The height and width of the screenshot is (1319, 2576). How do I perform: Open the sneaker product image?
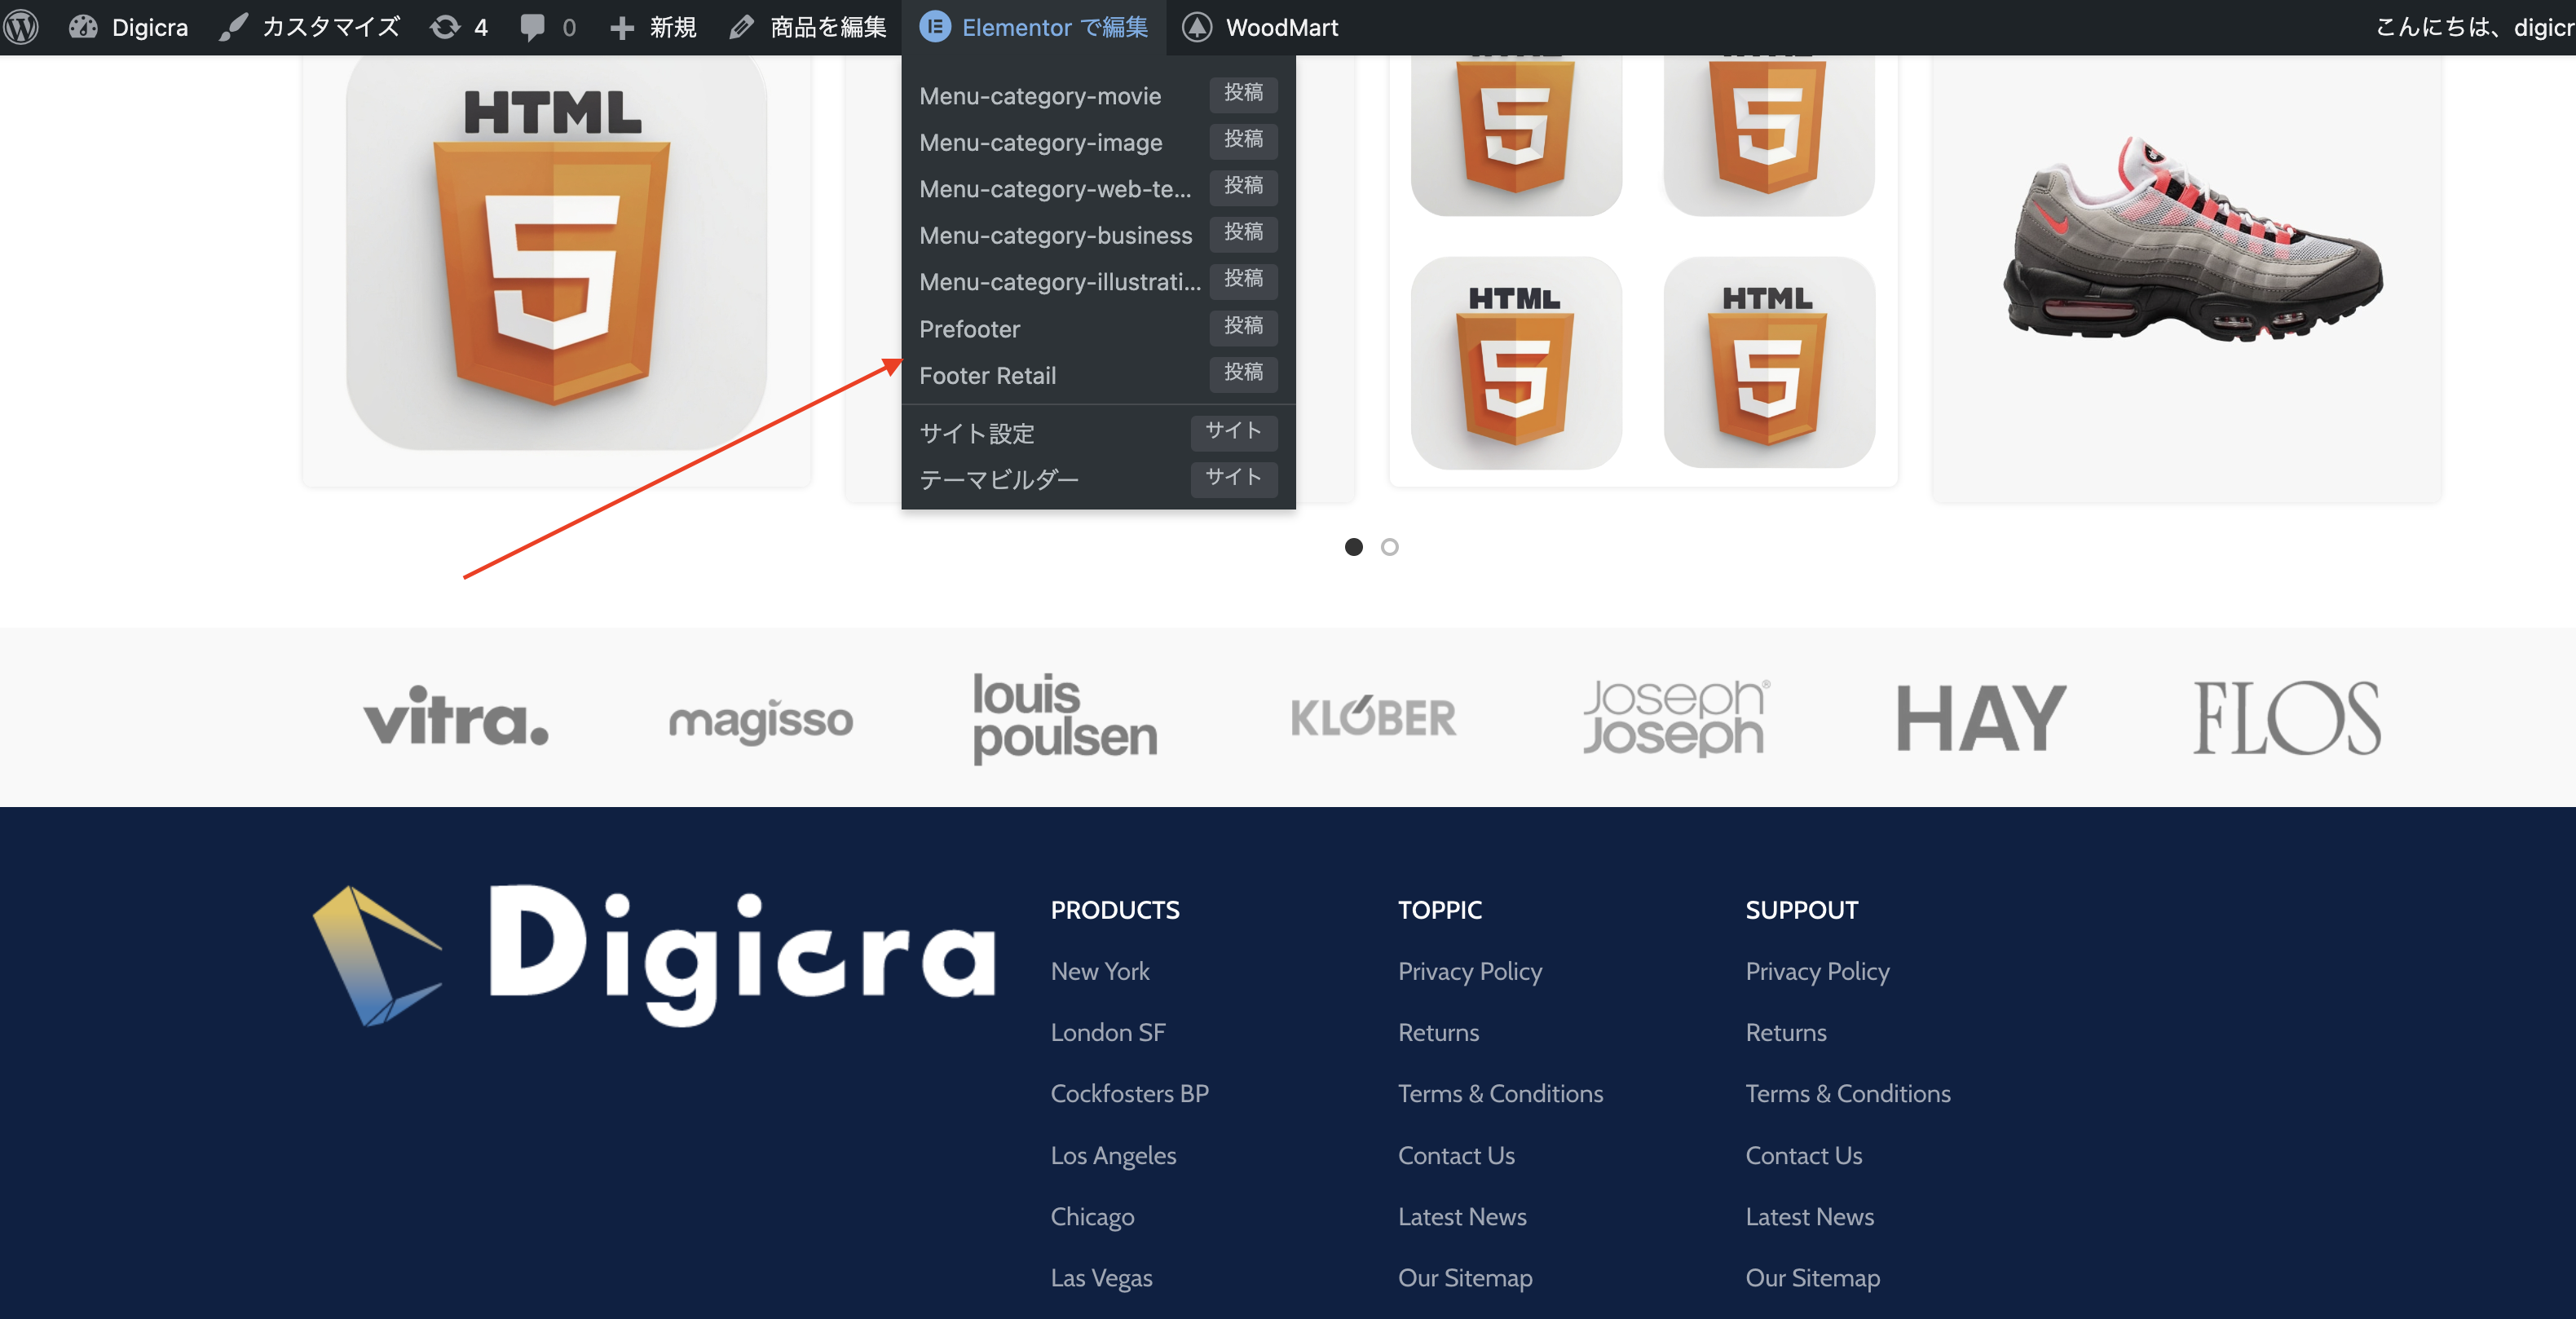[x=2192, y=240]
